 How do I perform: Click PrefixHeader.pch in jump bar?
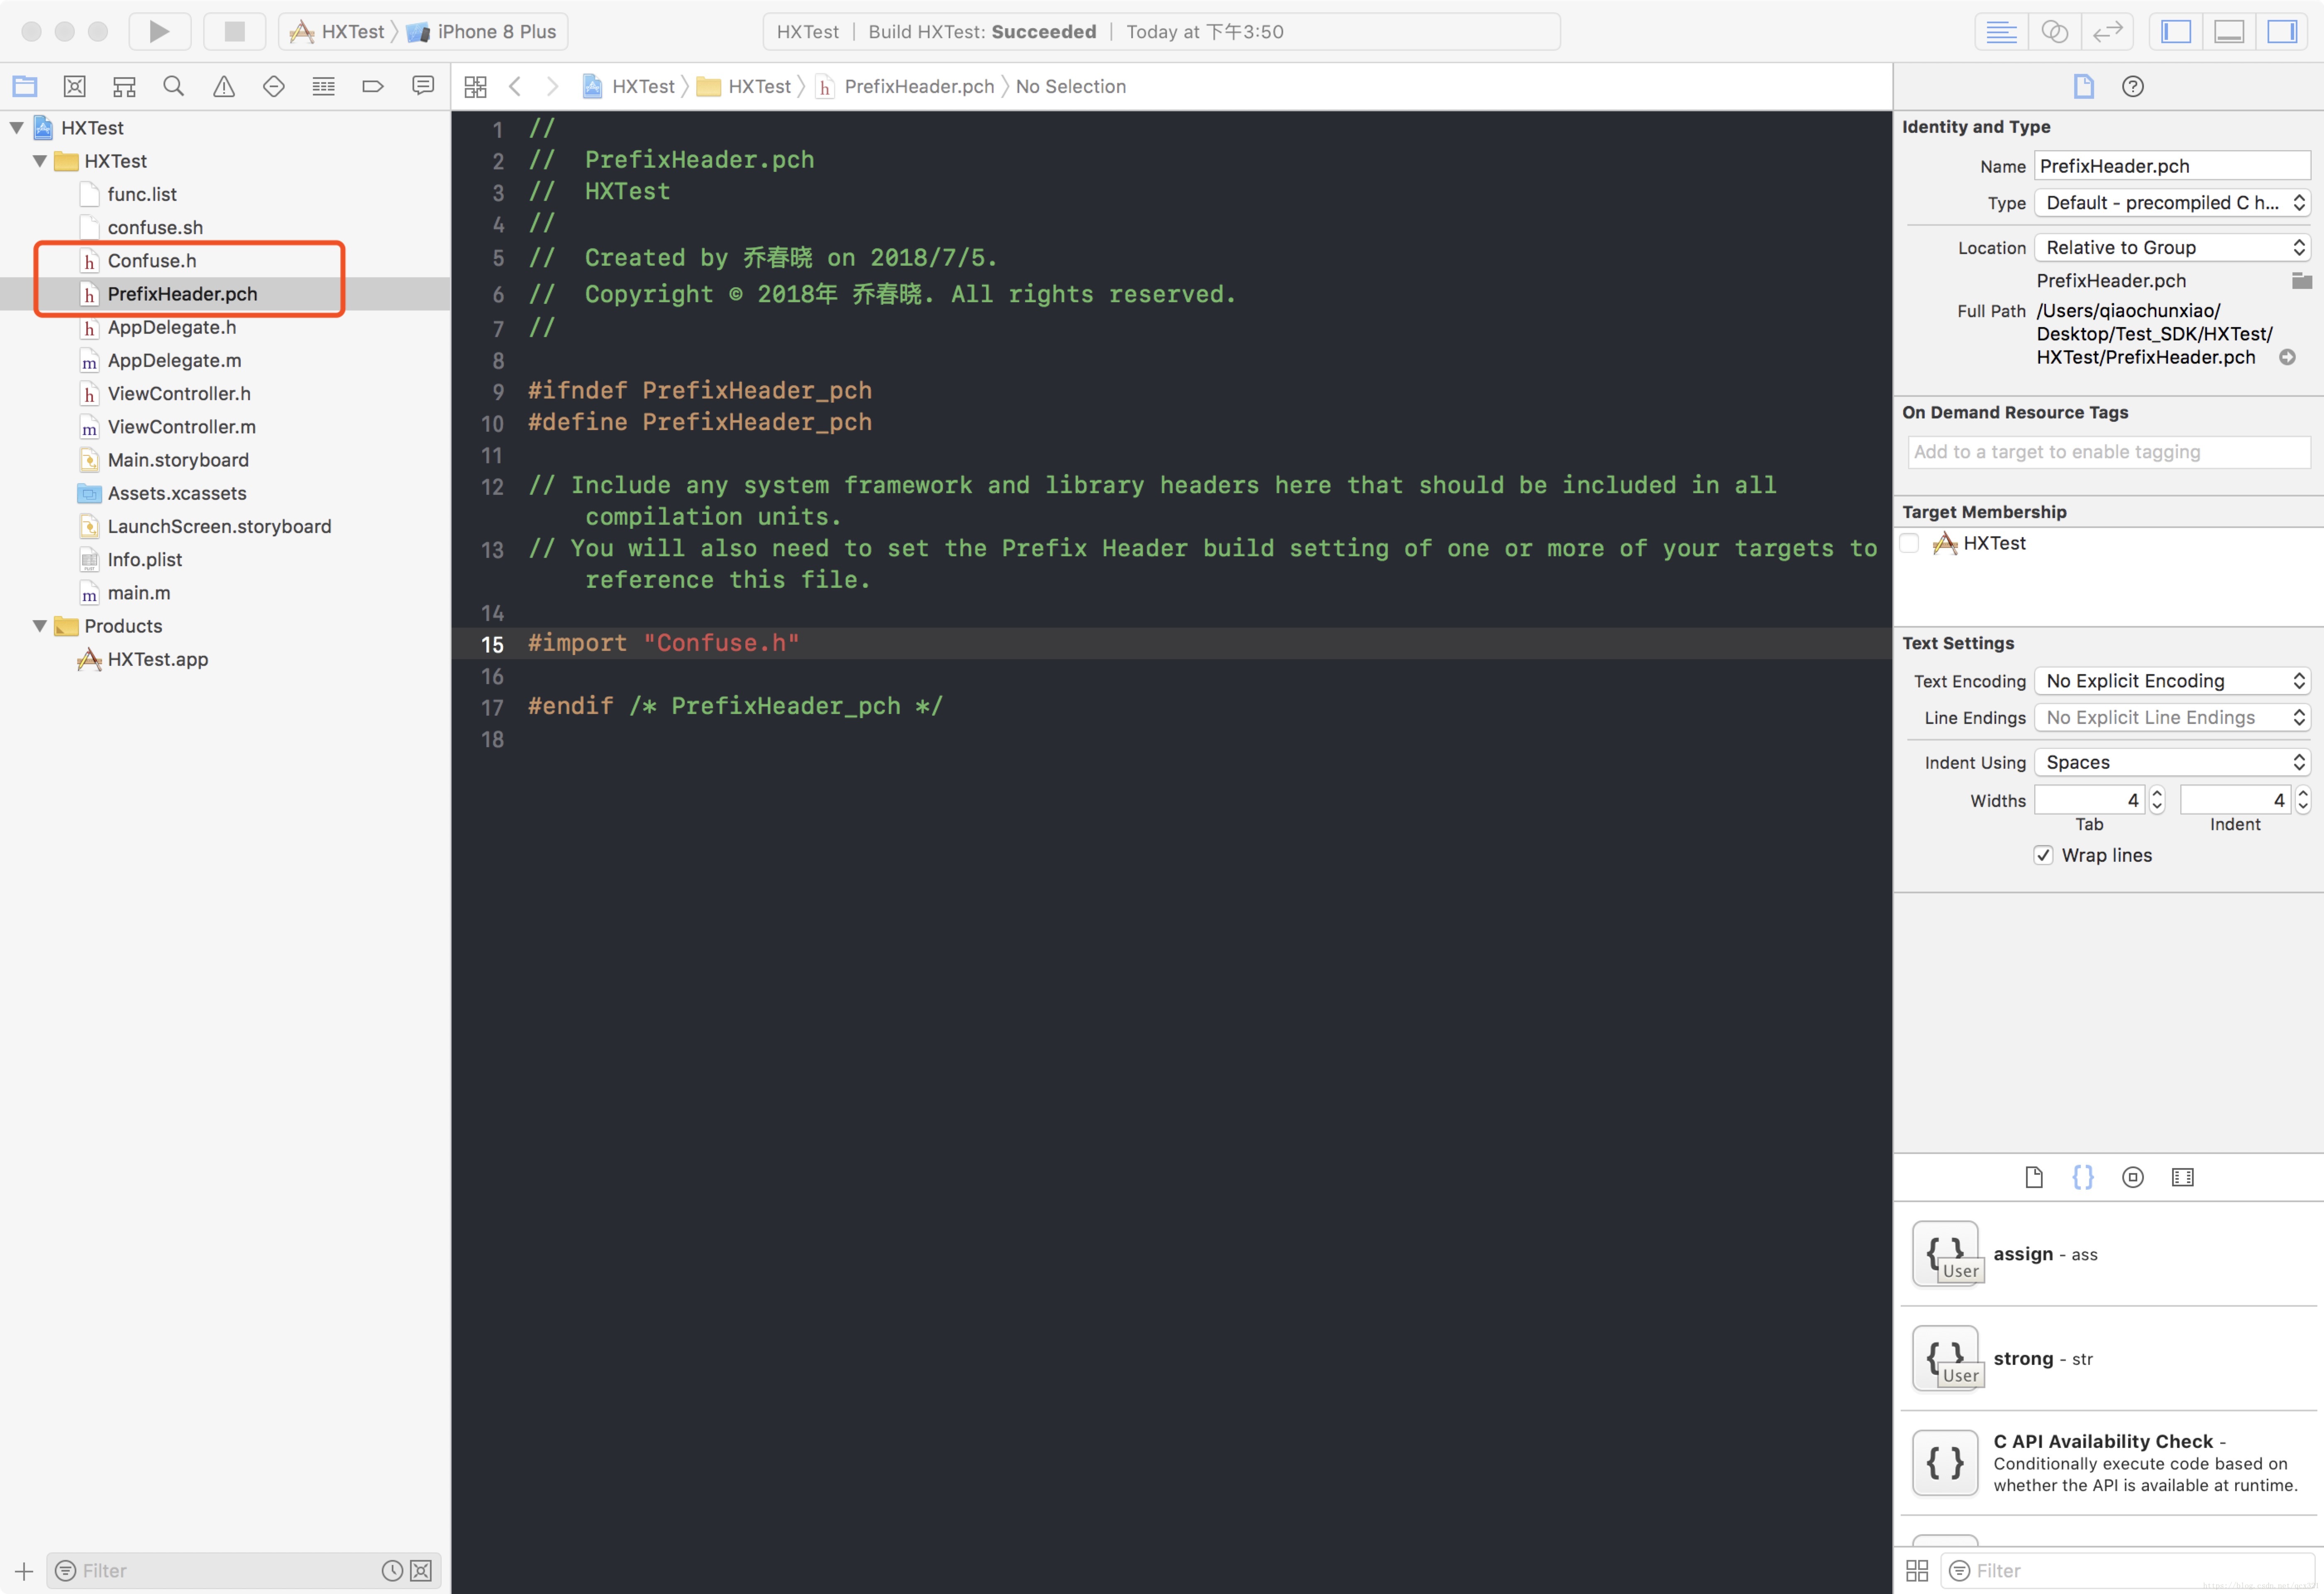pyautogui.click(x=905, y=87)
